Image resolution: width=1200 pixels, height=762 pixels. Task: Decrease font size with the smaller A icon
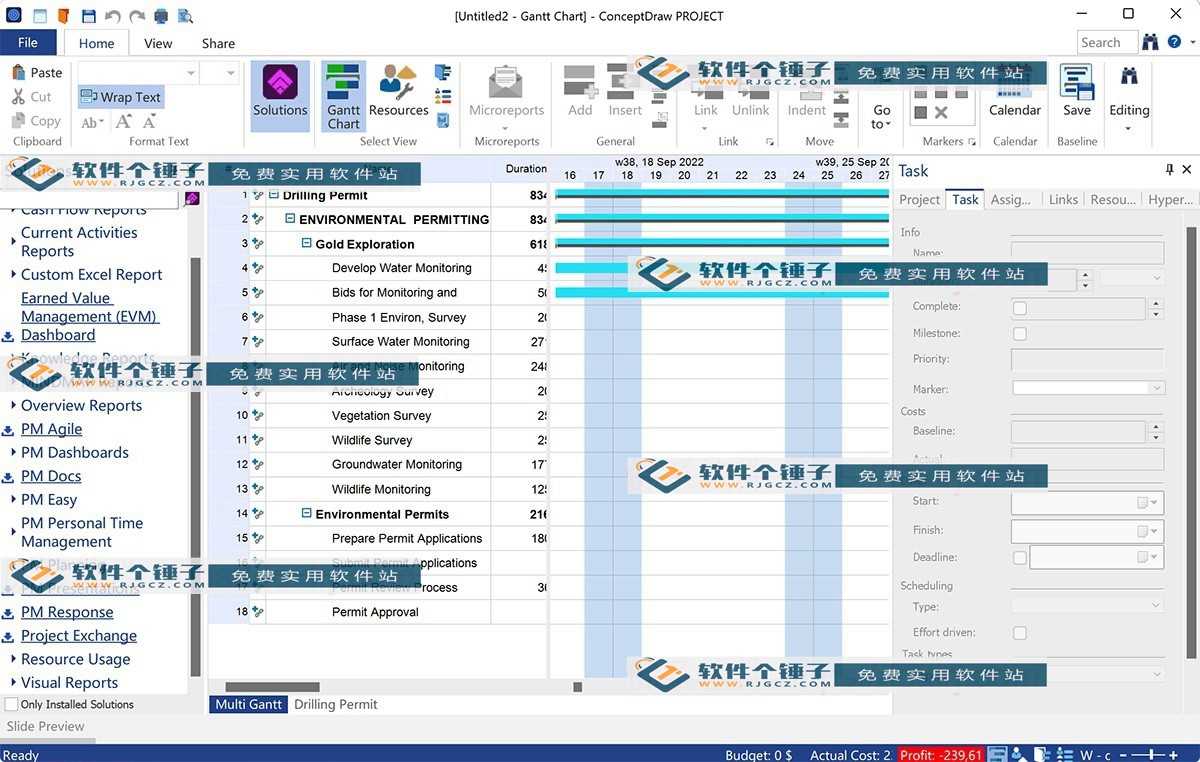point(149,122)
